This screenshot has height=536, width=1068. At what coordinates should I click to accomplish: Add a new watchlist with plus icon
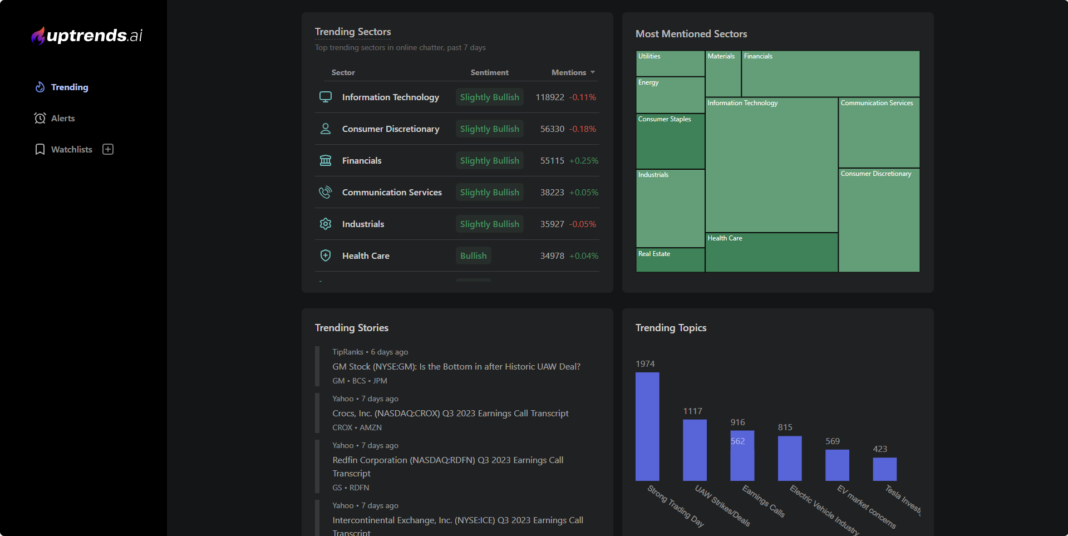pos(108,150)
